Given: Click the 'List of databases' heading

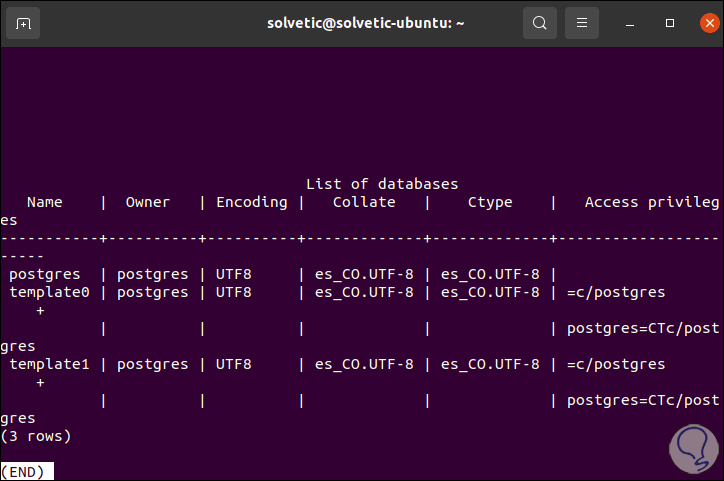Looking at the screenshot, I should (381, 184).
